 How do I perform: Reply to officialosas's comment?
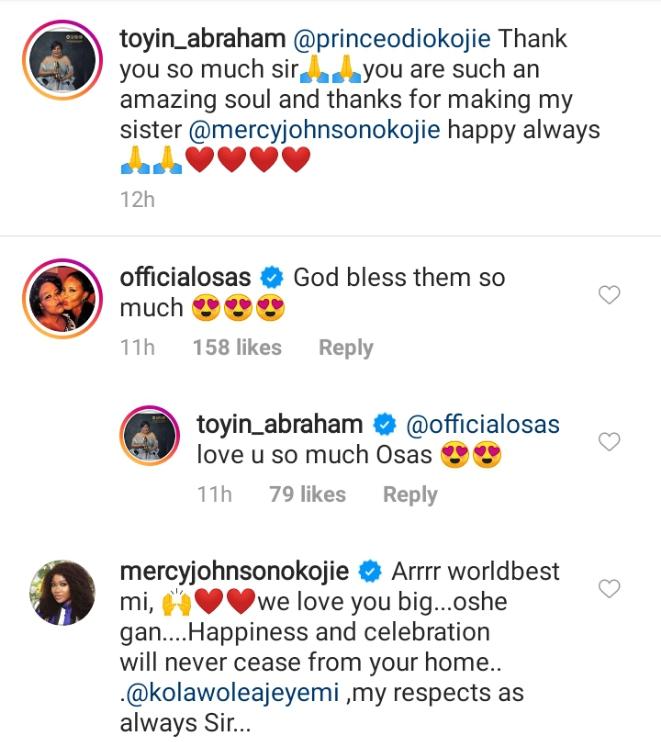pos(345,348)
